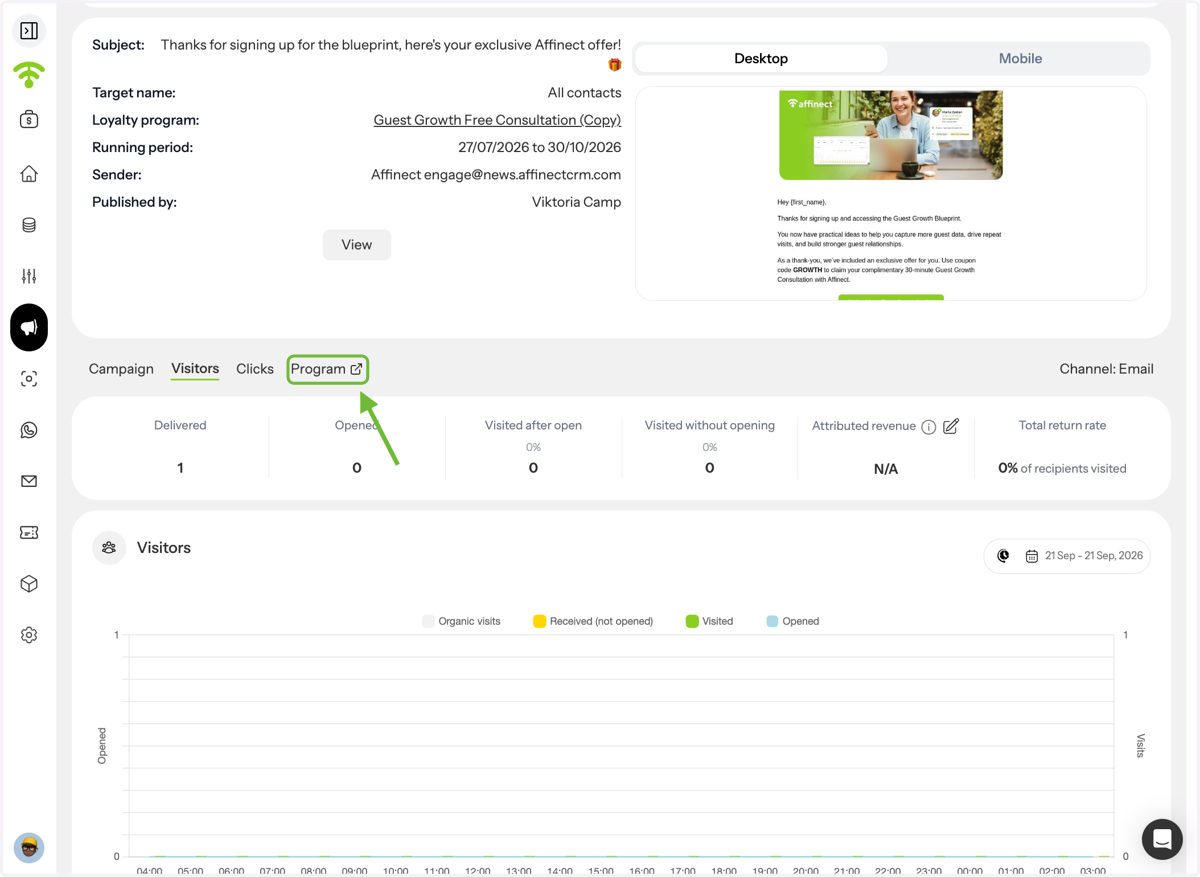Click the Attributed revenue info icon
Image resolution: width=1200 pixels, height=877 pixels.
pos(929,427)
